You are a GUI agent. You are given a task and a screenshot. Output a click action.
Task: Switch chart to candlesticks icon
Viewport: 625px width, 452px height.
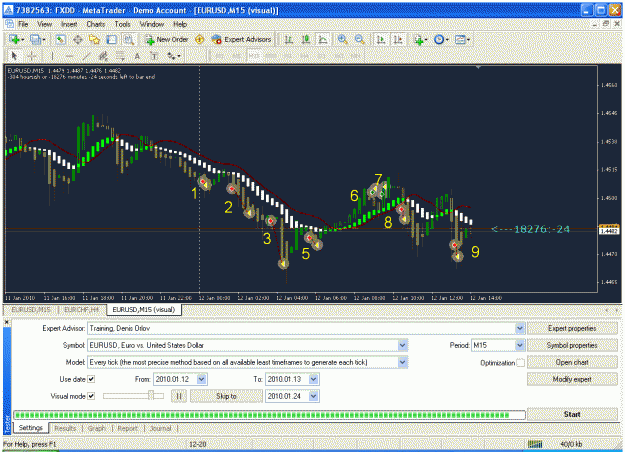coord(306,39)
